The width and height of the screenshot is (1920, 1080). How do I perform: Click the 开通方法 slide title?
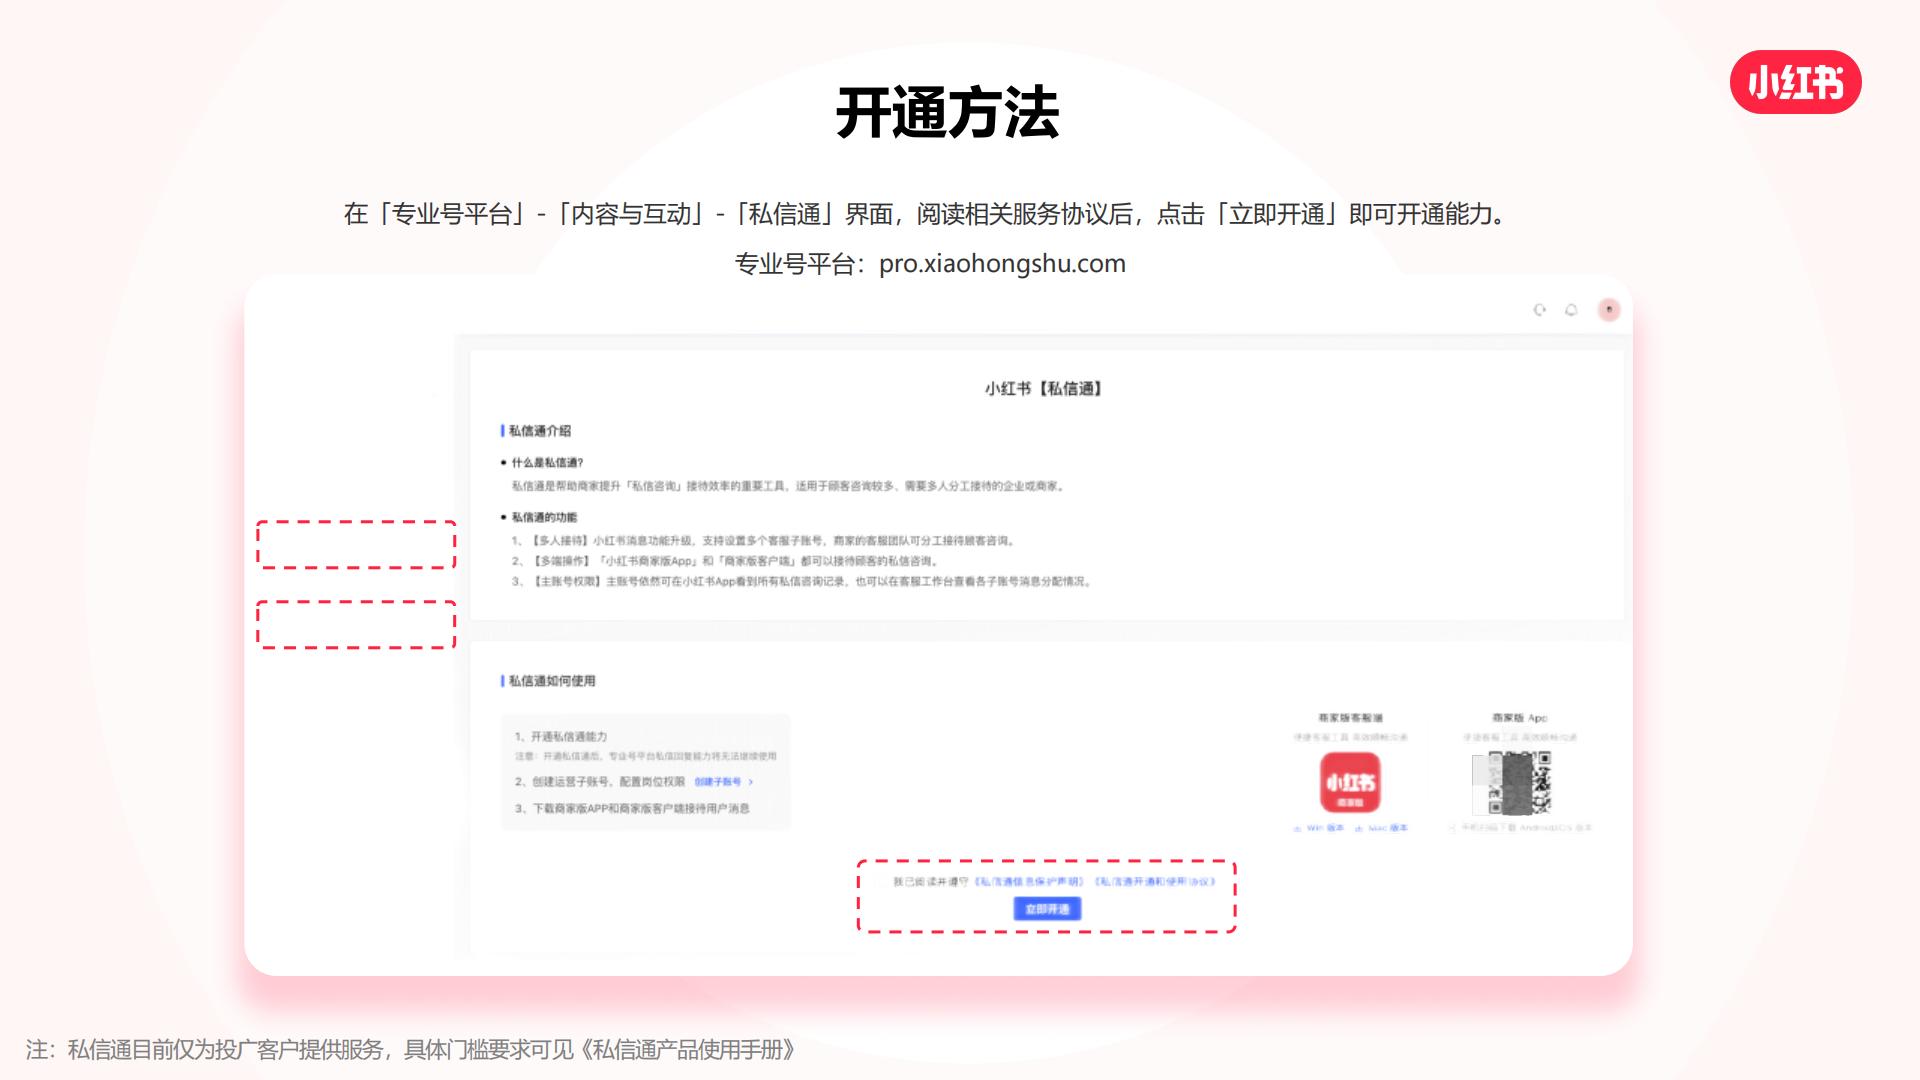click(947, 112)
